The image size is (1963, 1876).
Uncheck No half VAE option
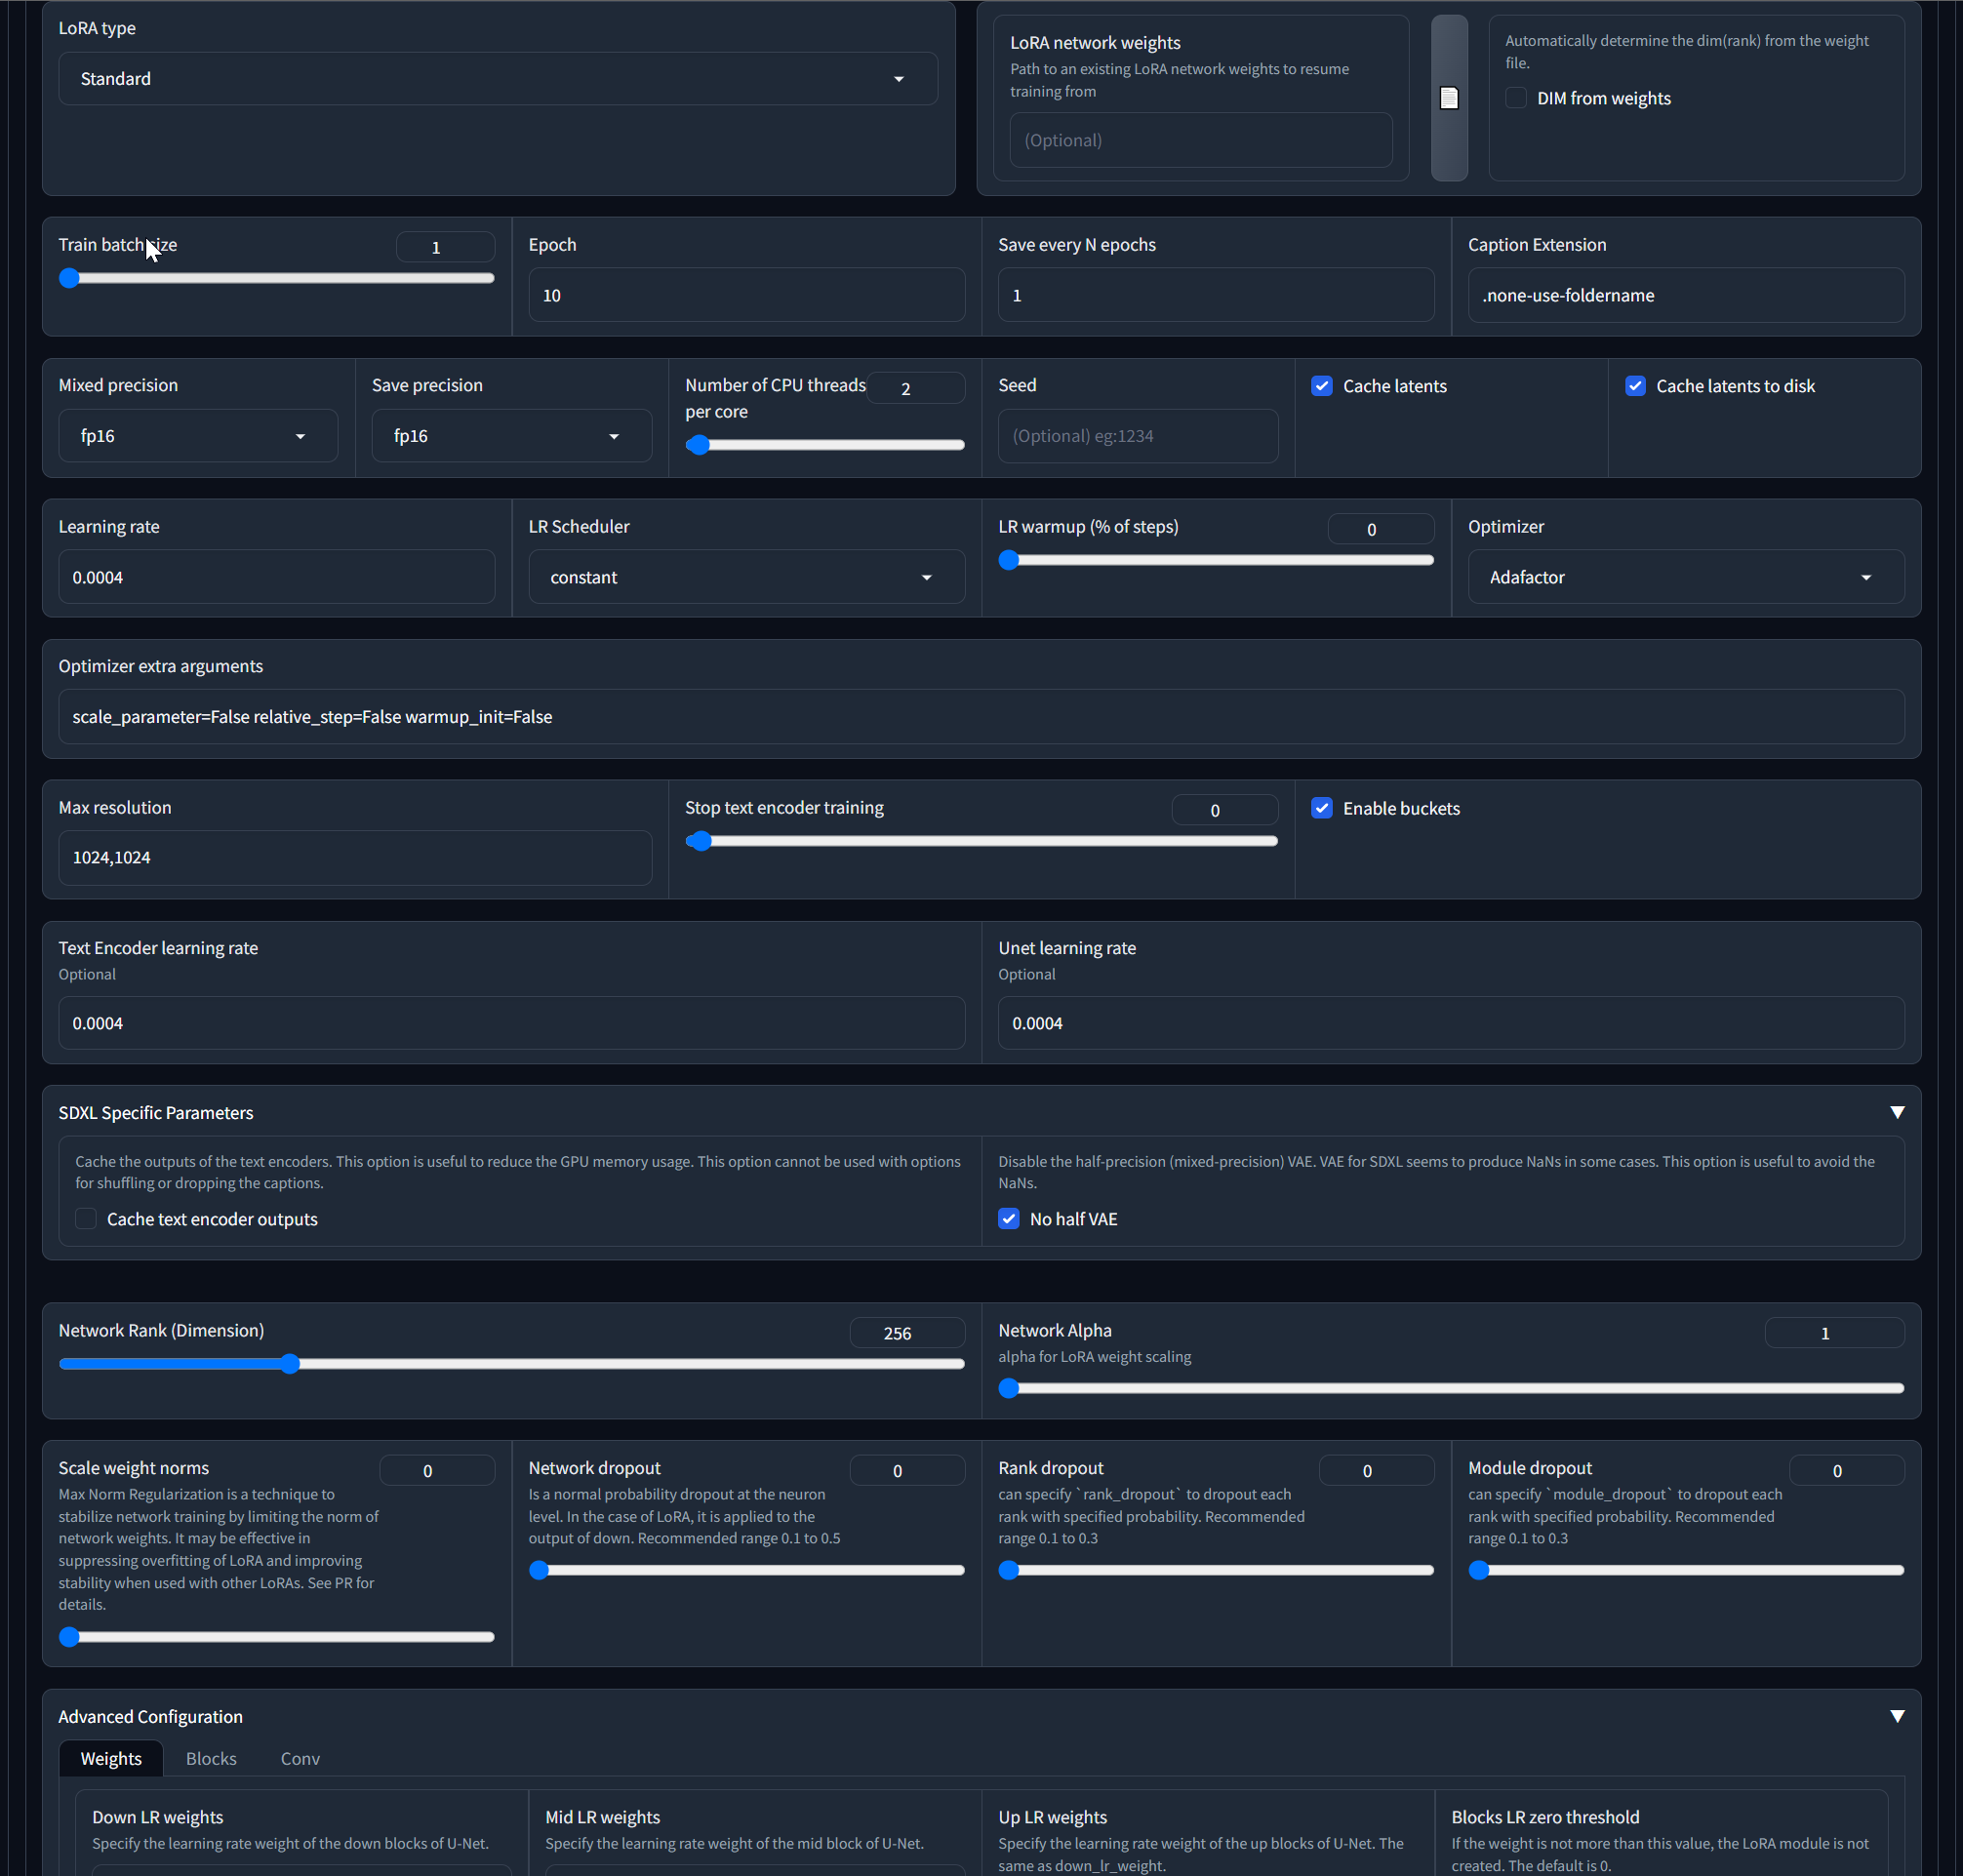click(1009, 1219)
